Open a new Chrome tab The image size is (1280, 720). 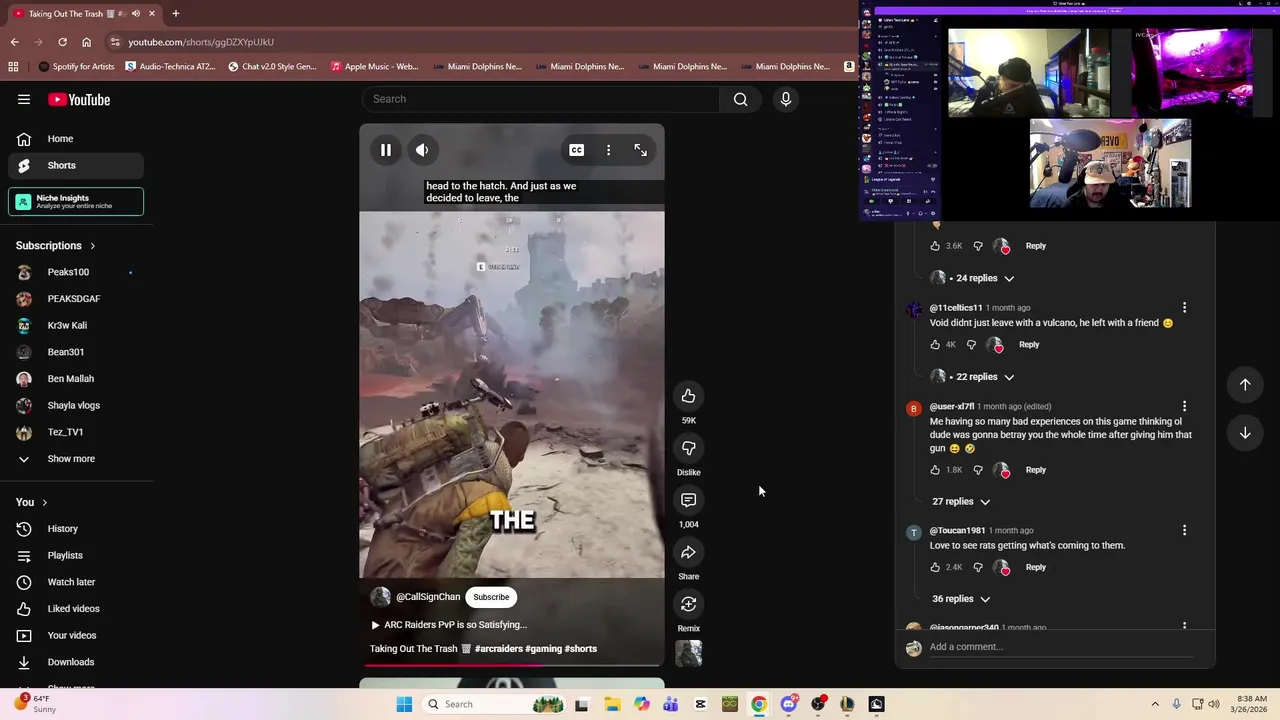tap(175, 14)
